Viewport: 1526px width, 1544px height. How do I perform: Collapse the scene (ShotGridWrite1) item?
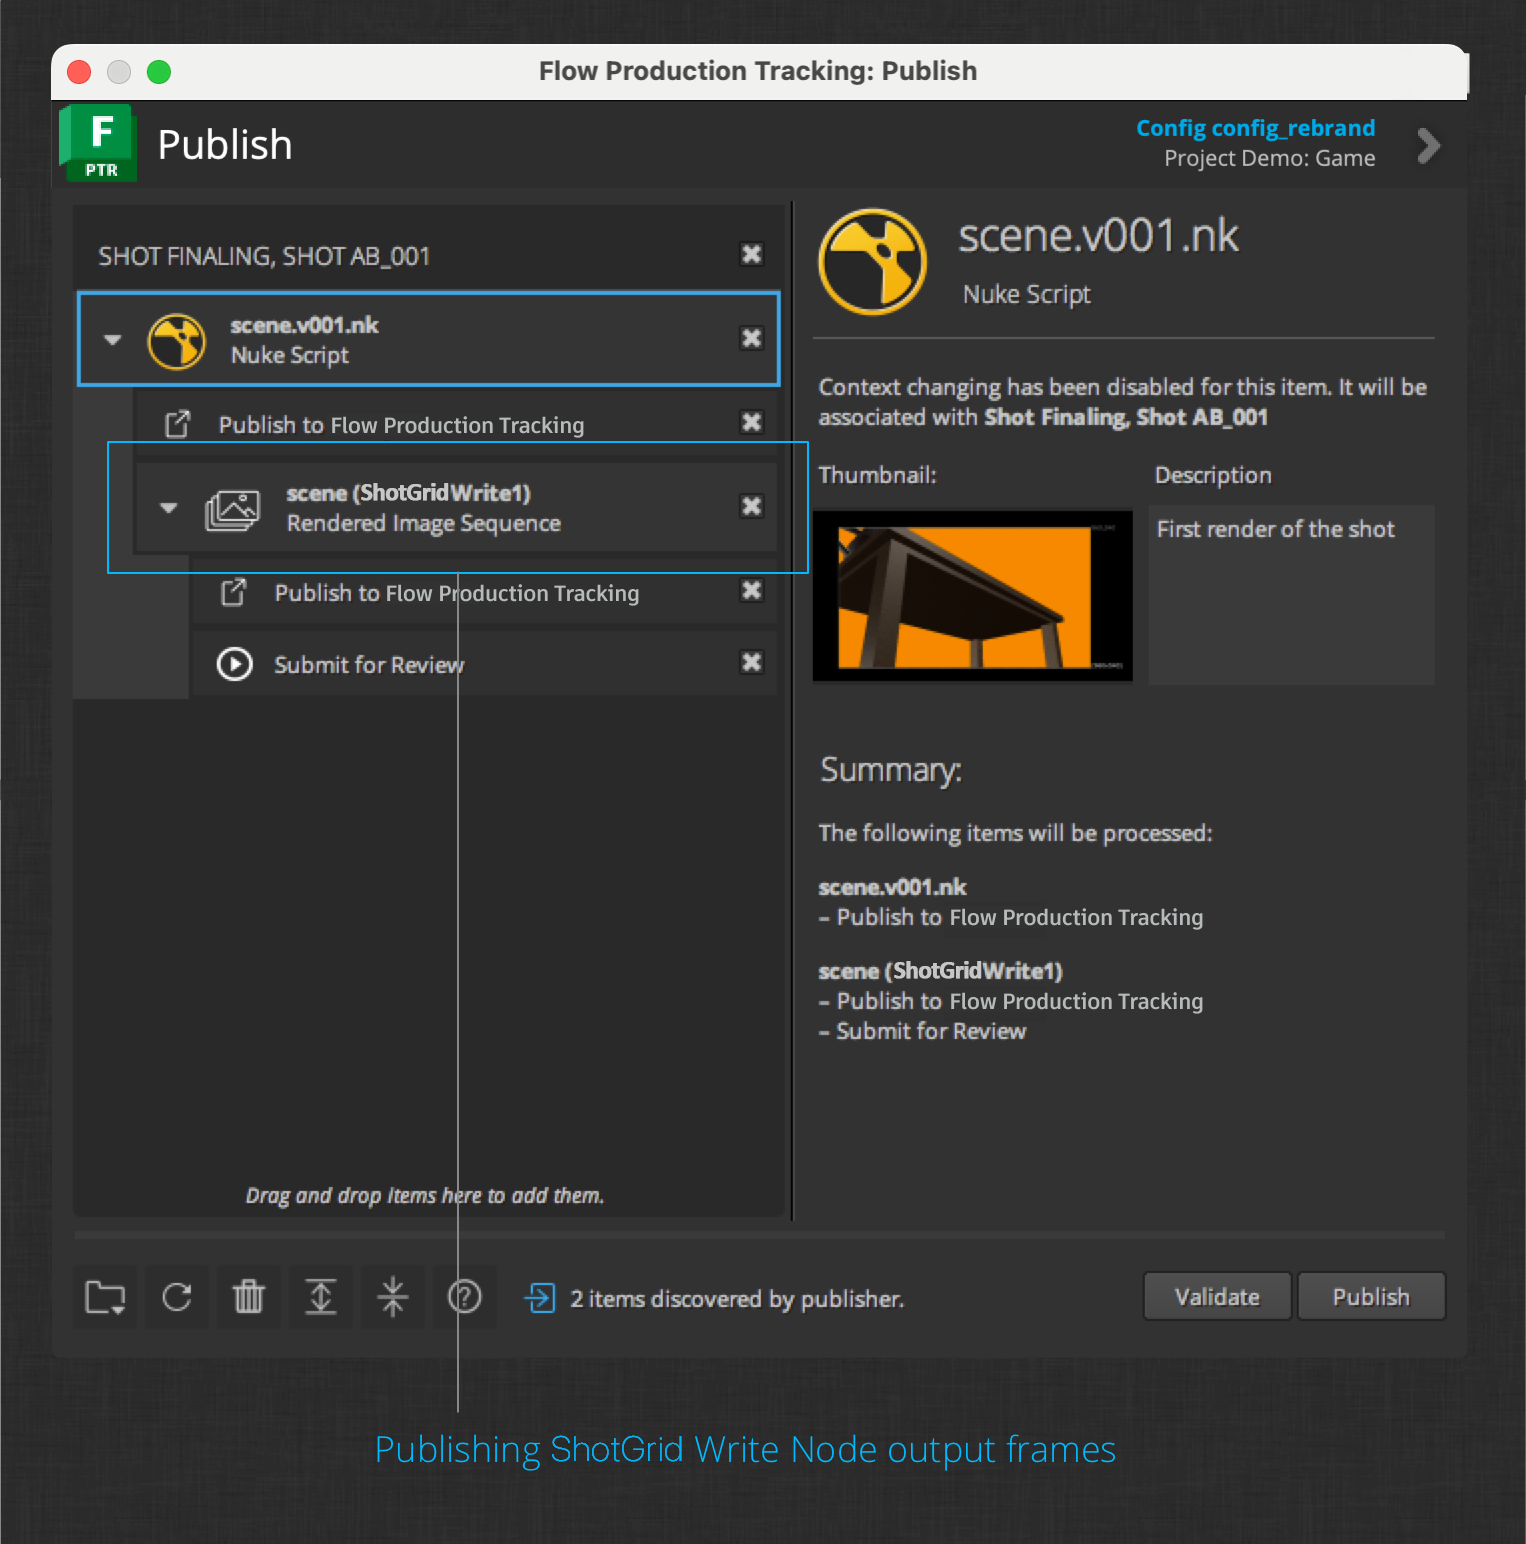click(x=169, y=508)
